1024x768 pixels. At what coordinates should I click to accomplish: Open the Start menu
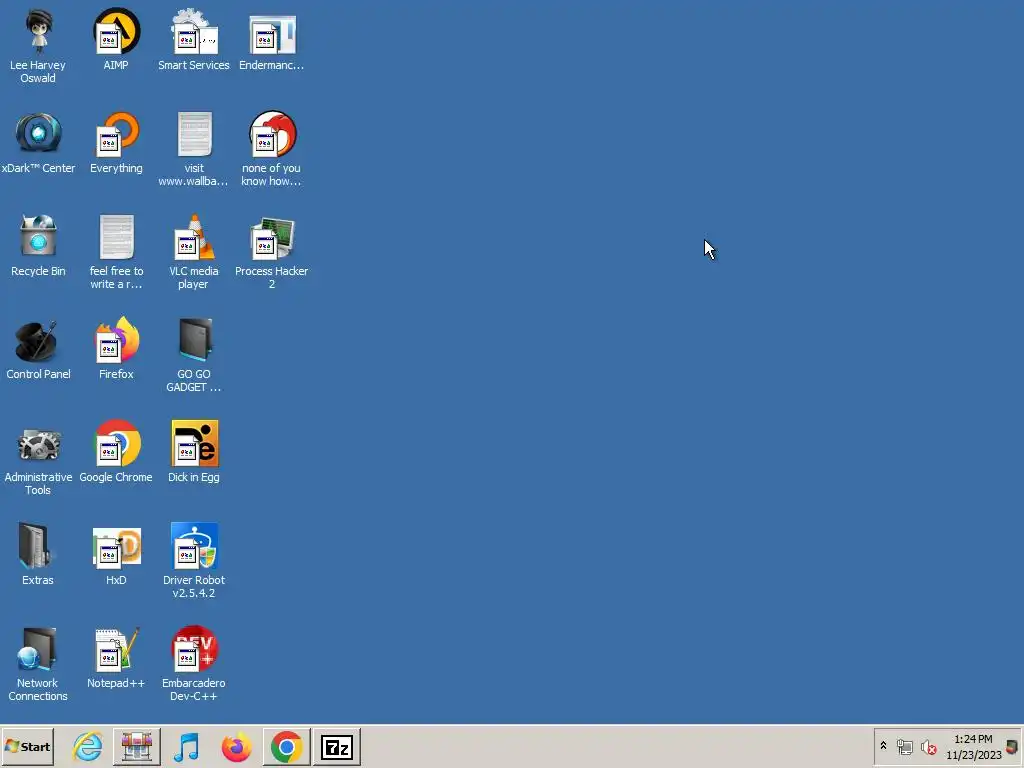(x=27, y=746)
